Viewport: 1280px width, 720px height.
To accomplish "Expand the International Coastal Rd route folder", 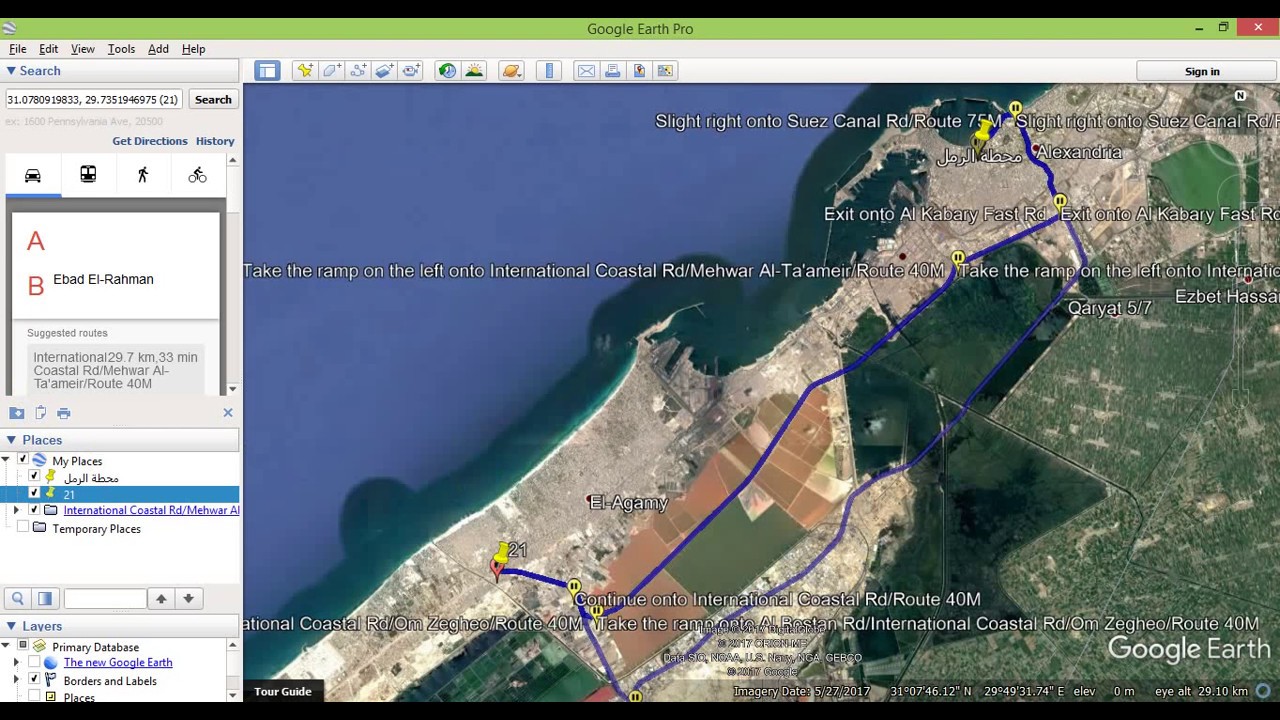I will point(16,510).
